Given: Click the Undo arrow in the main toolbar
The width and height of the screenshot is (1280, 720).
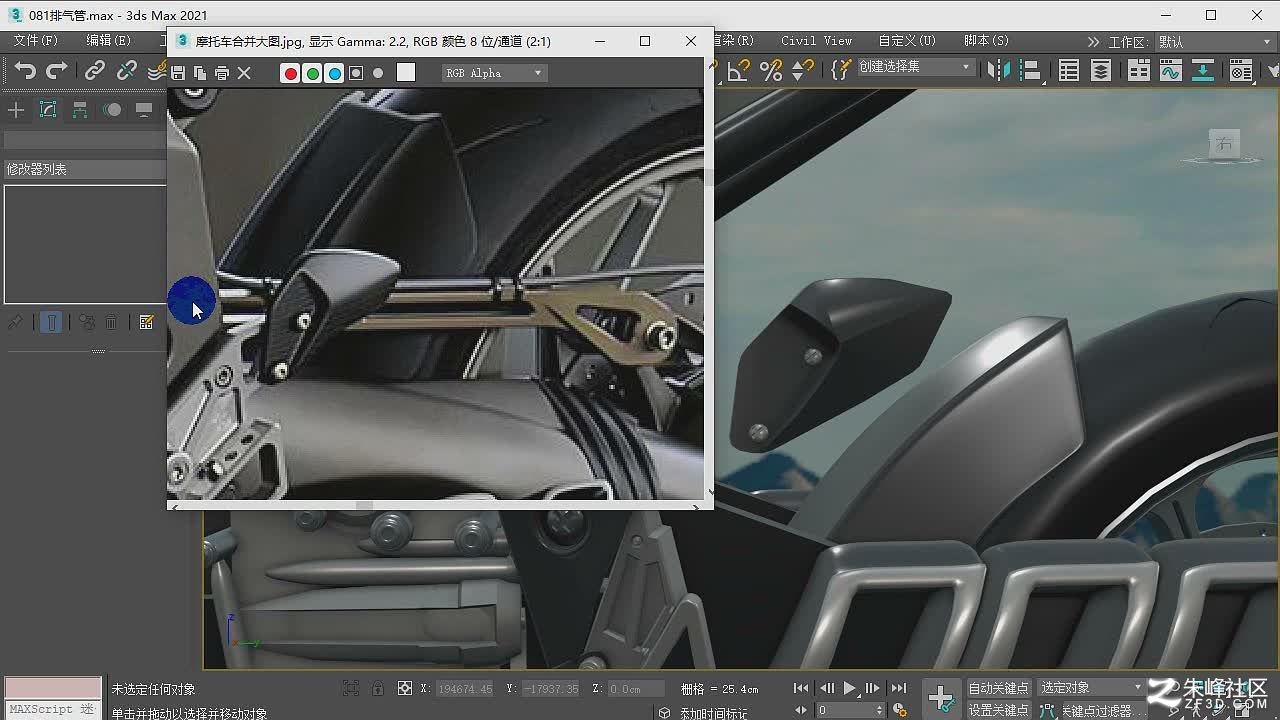Looking at the screenshot, I should pyautogui.click(x=25, y=70).
